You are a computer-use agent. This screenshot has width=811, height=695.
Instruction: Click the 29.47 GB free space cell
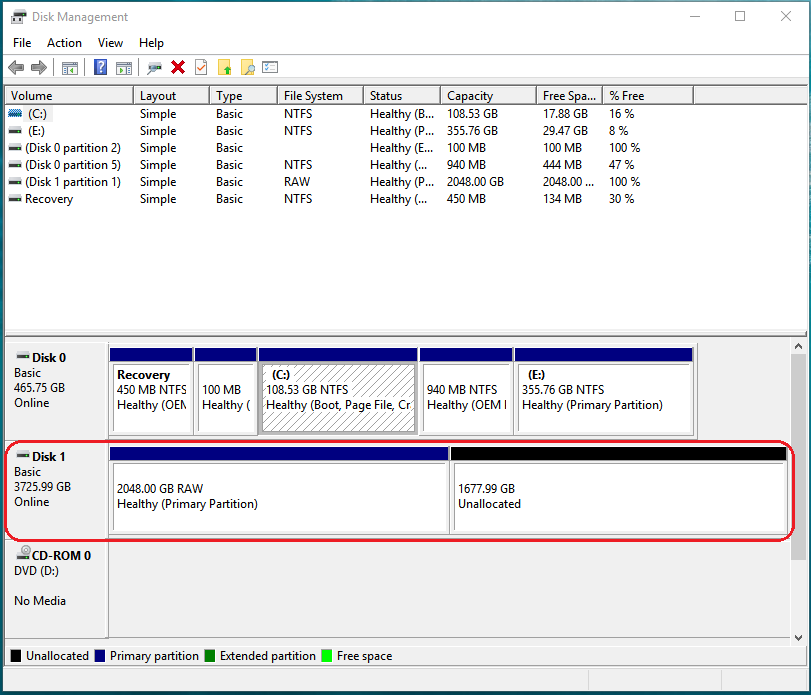click(x=565, y=130)
